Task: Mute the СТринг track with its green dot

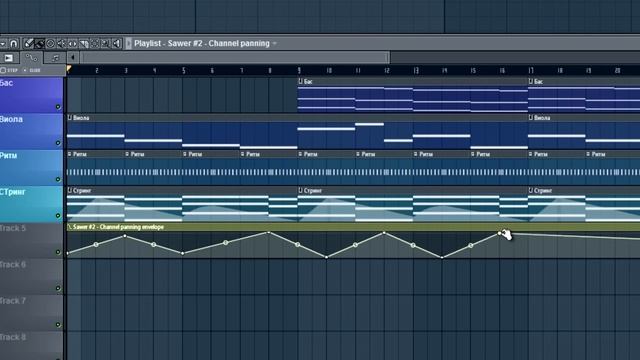Action: pyautogui.click(x=58, y=216)
